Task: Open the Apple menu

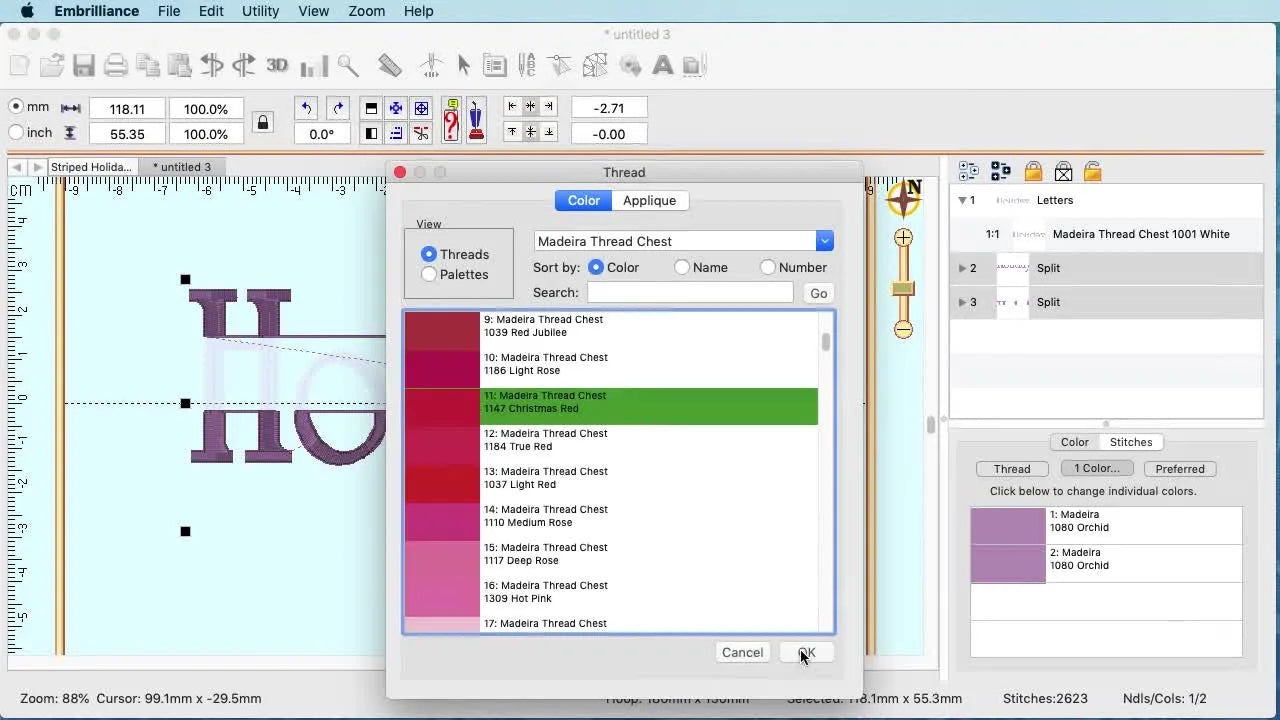Action: point(27,11)
